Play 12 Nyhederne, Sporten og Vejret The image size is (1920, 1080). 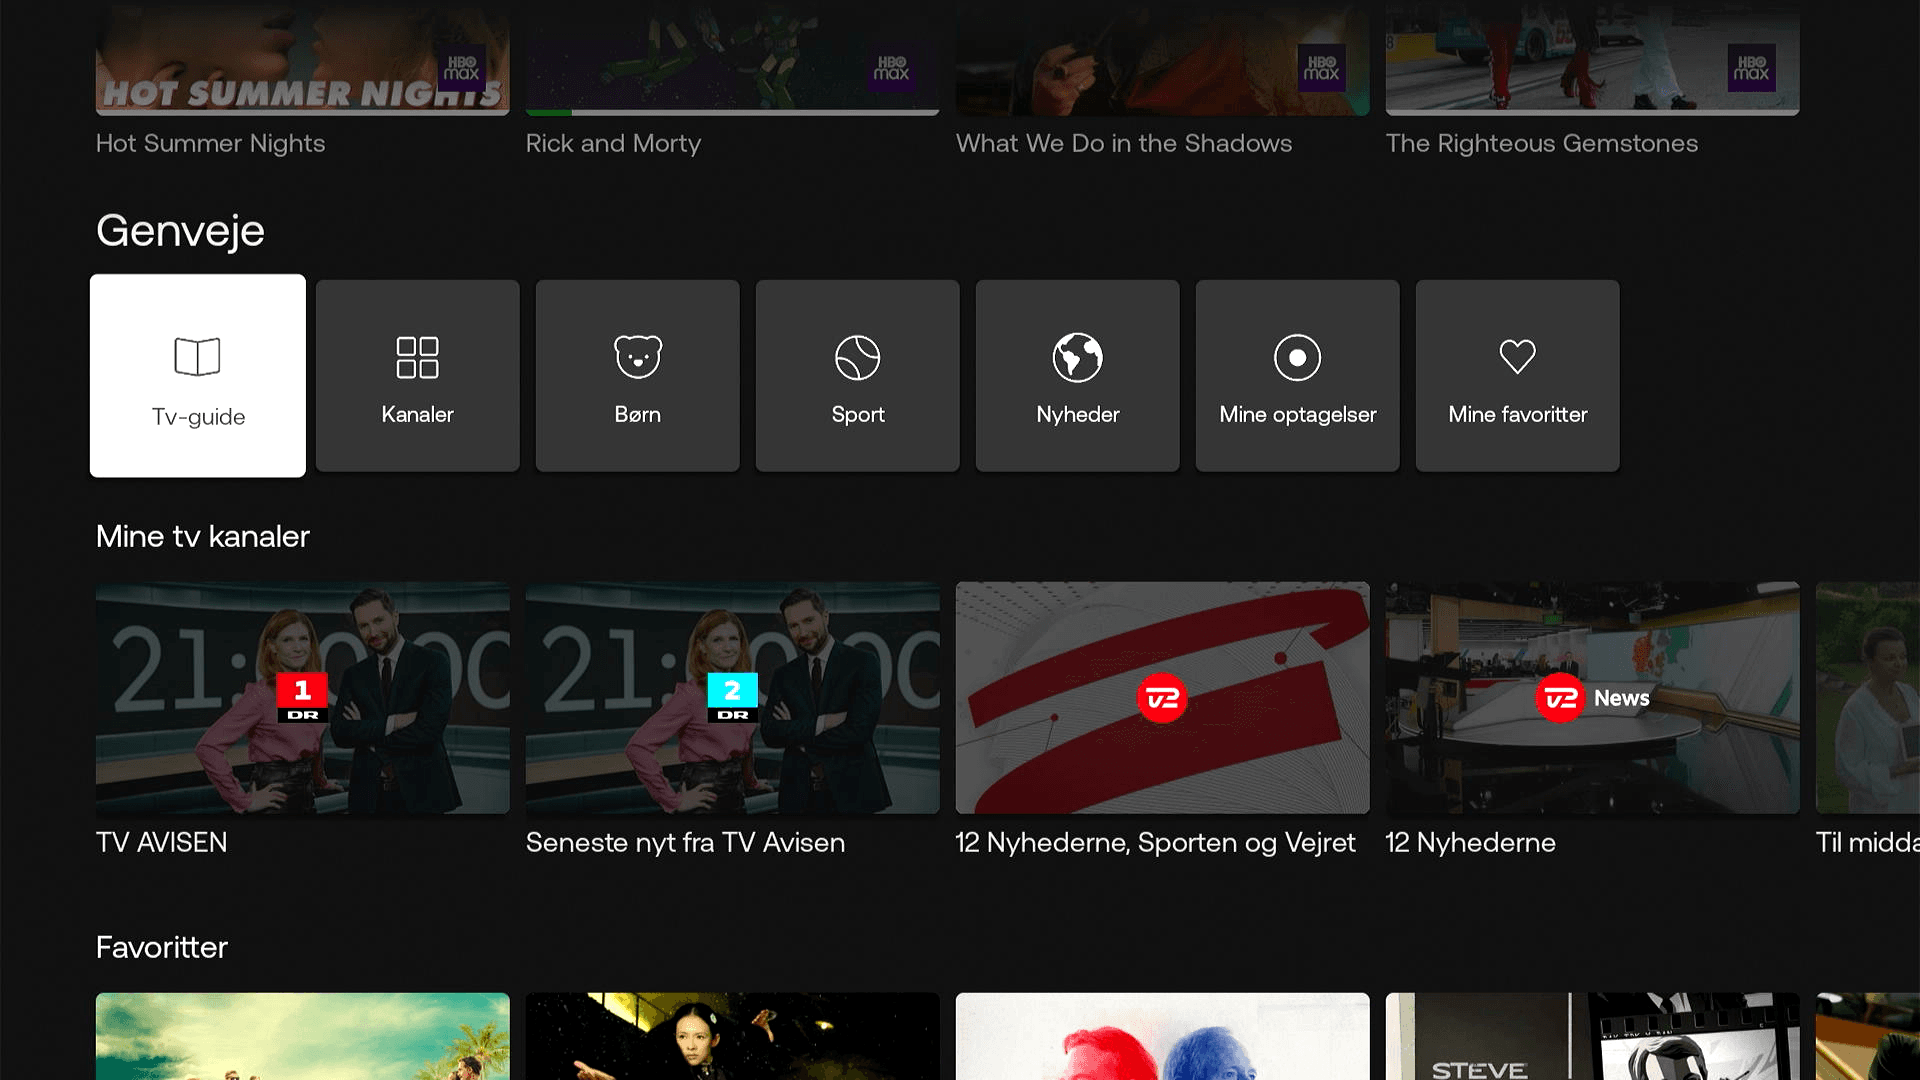pyautogui.click(x=1155, y=842)
